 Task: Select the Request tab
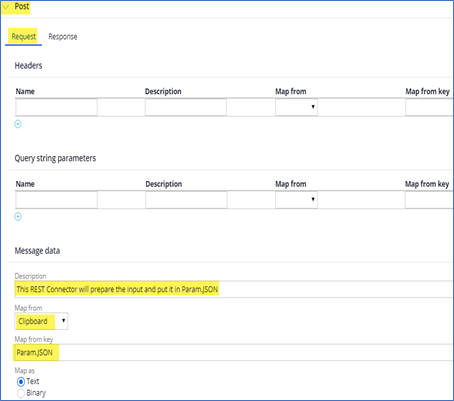click(23, 37)
